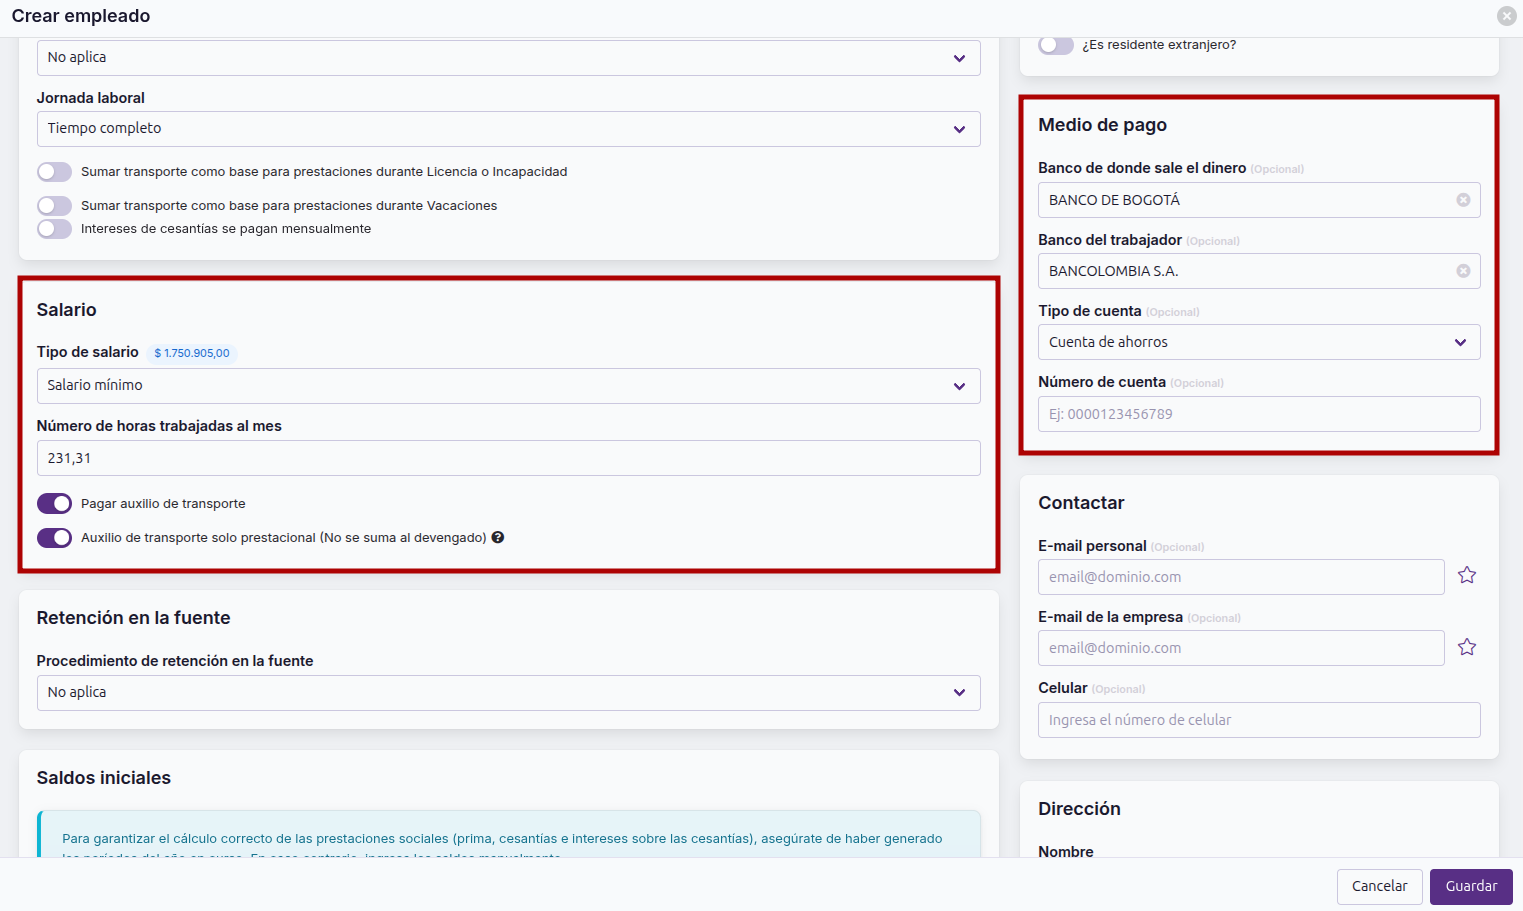Edit Número de horas trabajadas al mes

[508, 458]
